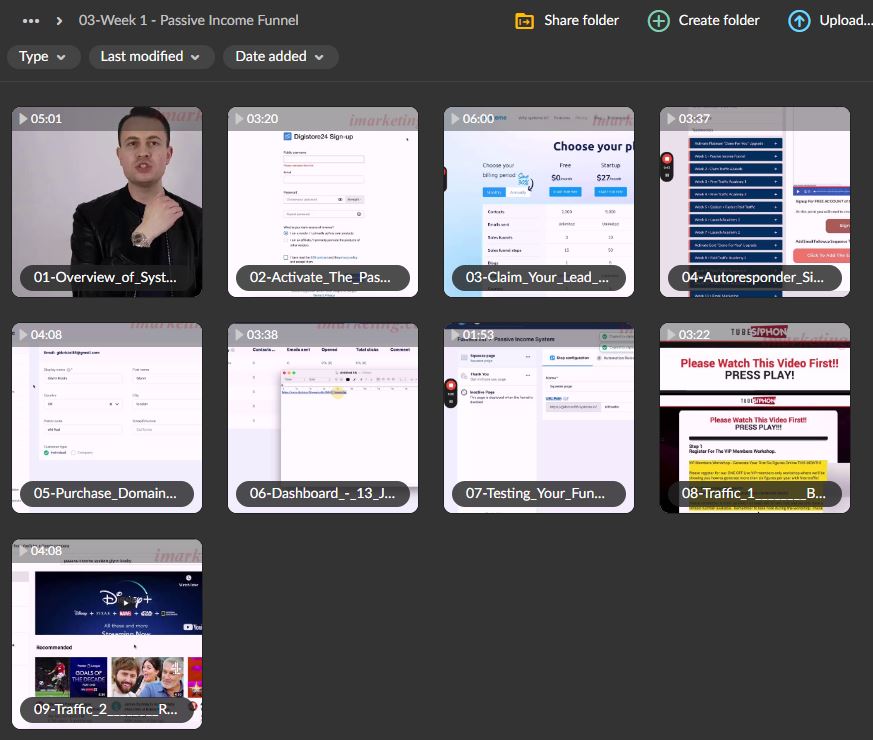The width and height of the screenshot is (873, 740).
Task: Click the play icon on 09-Traffic_2 video
Action: [x=25, y=550]
